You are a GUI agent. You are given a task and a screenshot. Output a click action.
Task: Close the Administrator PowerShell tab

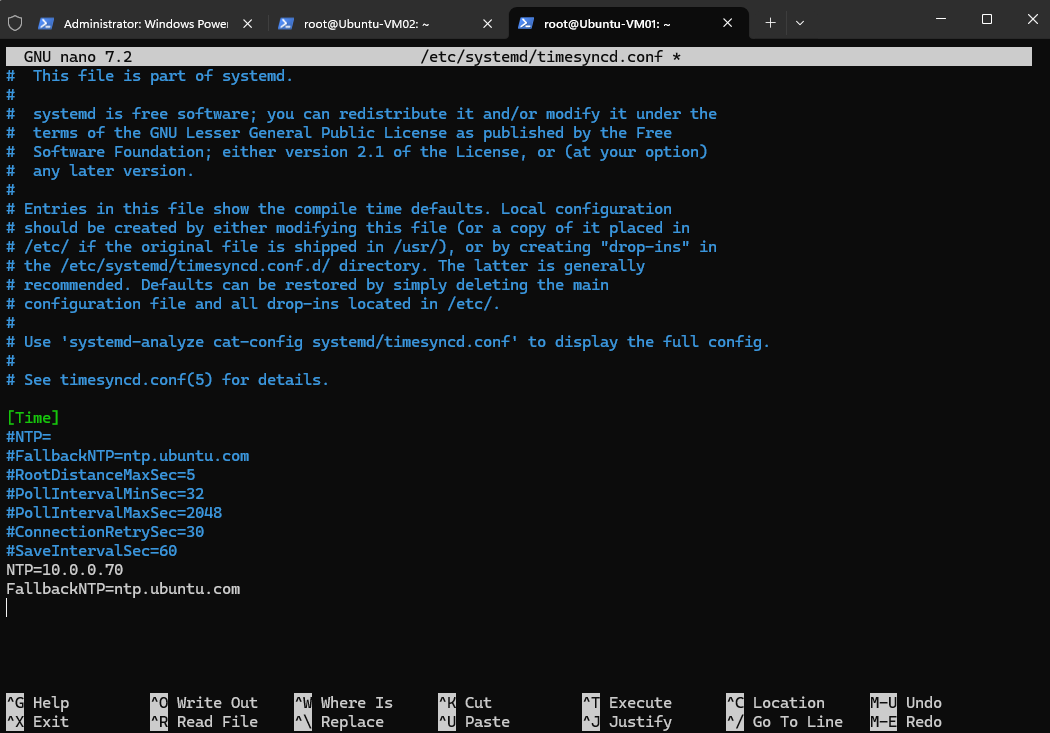pyautogui.click(x=247, y=23)
